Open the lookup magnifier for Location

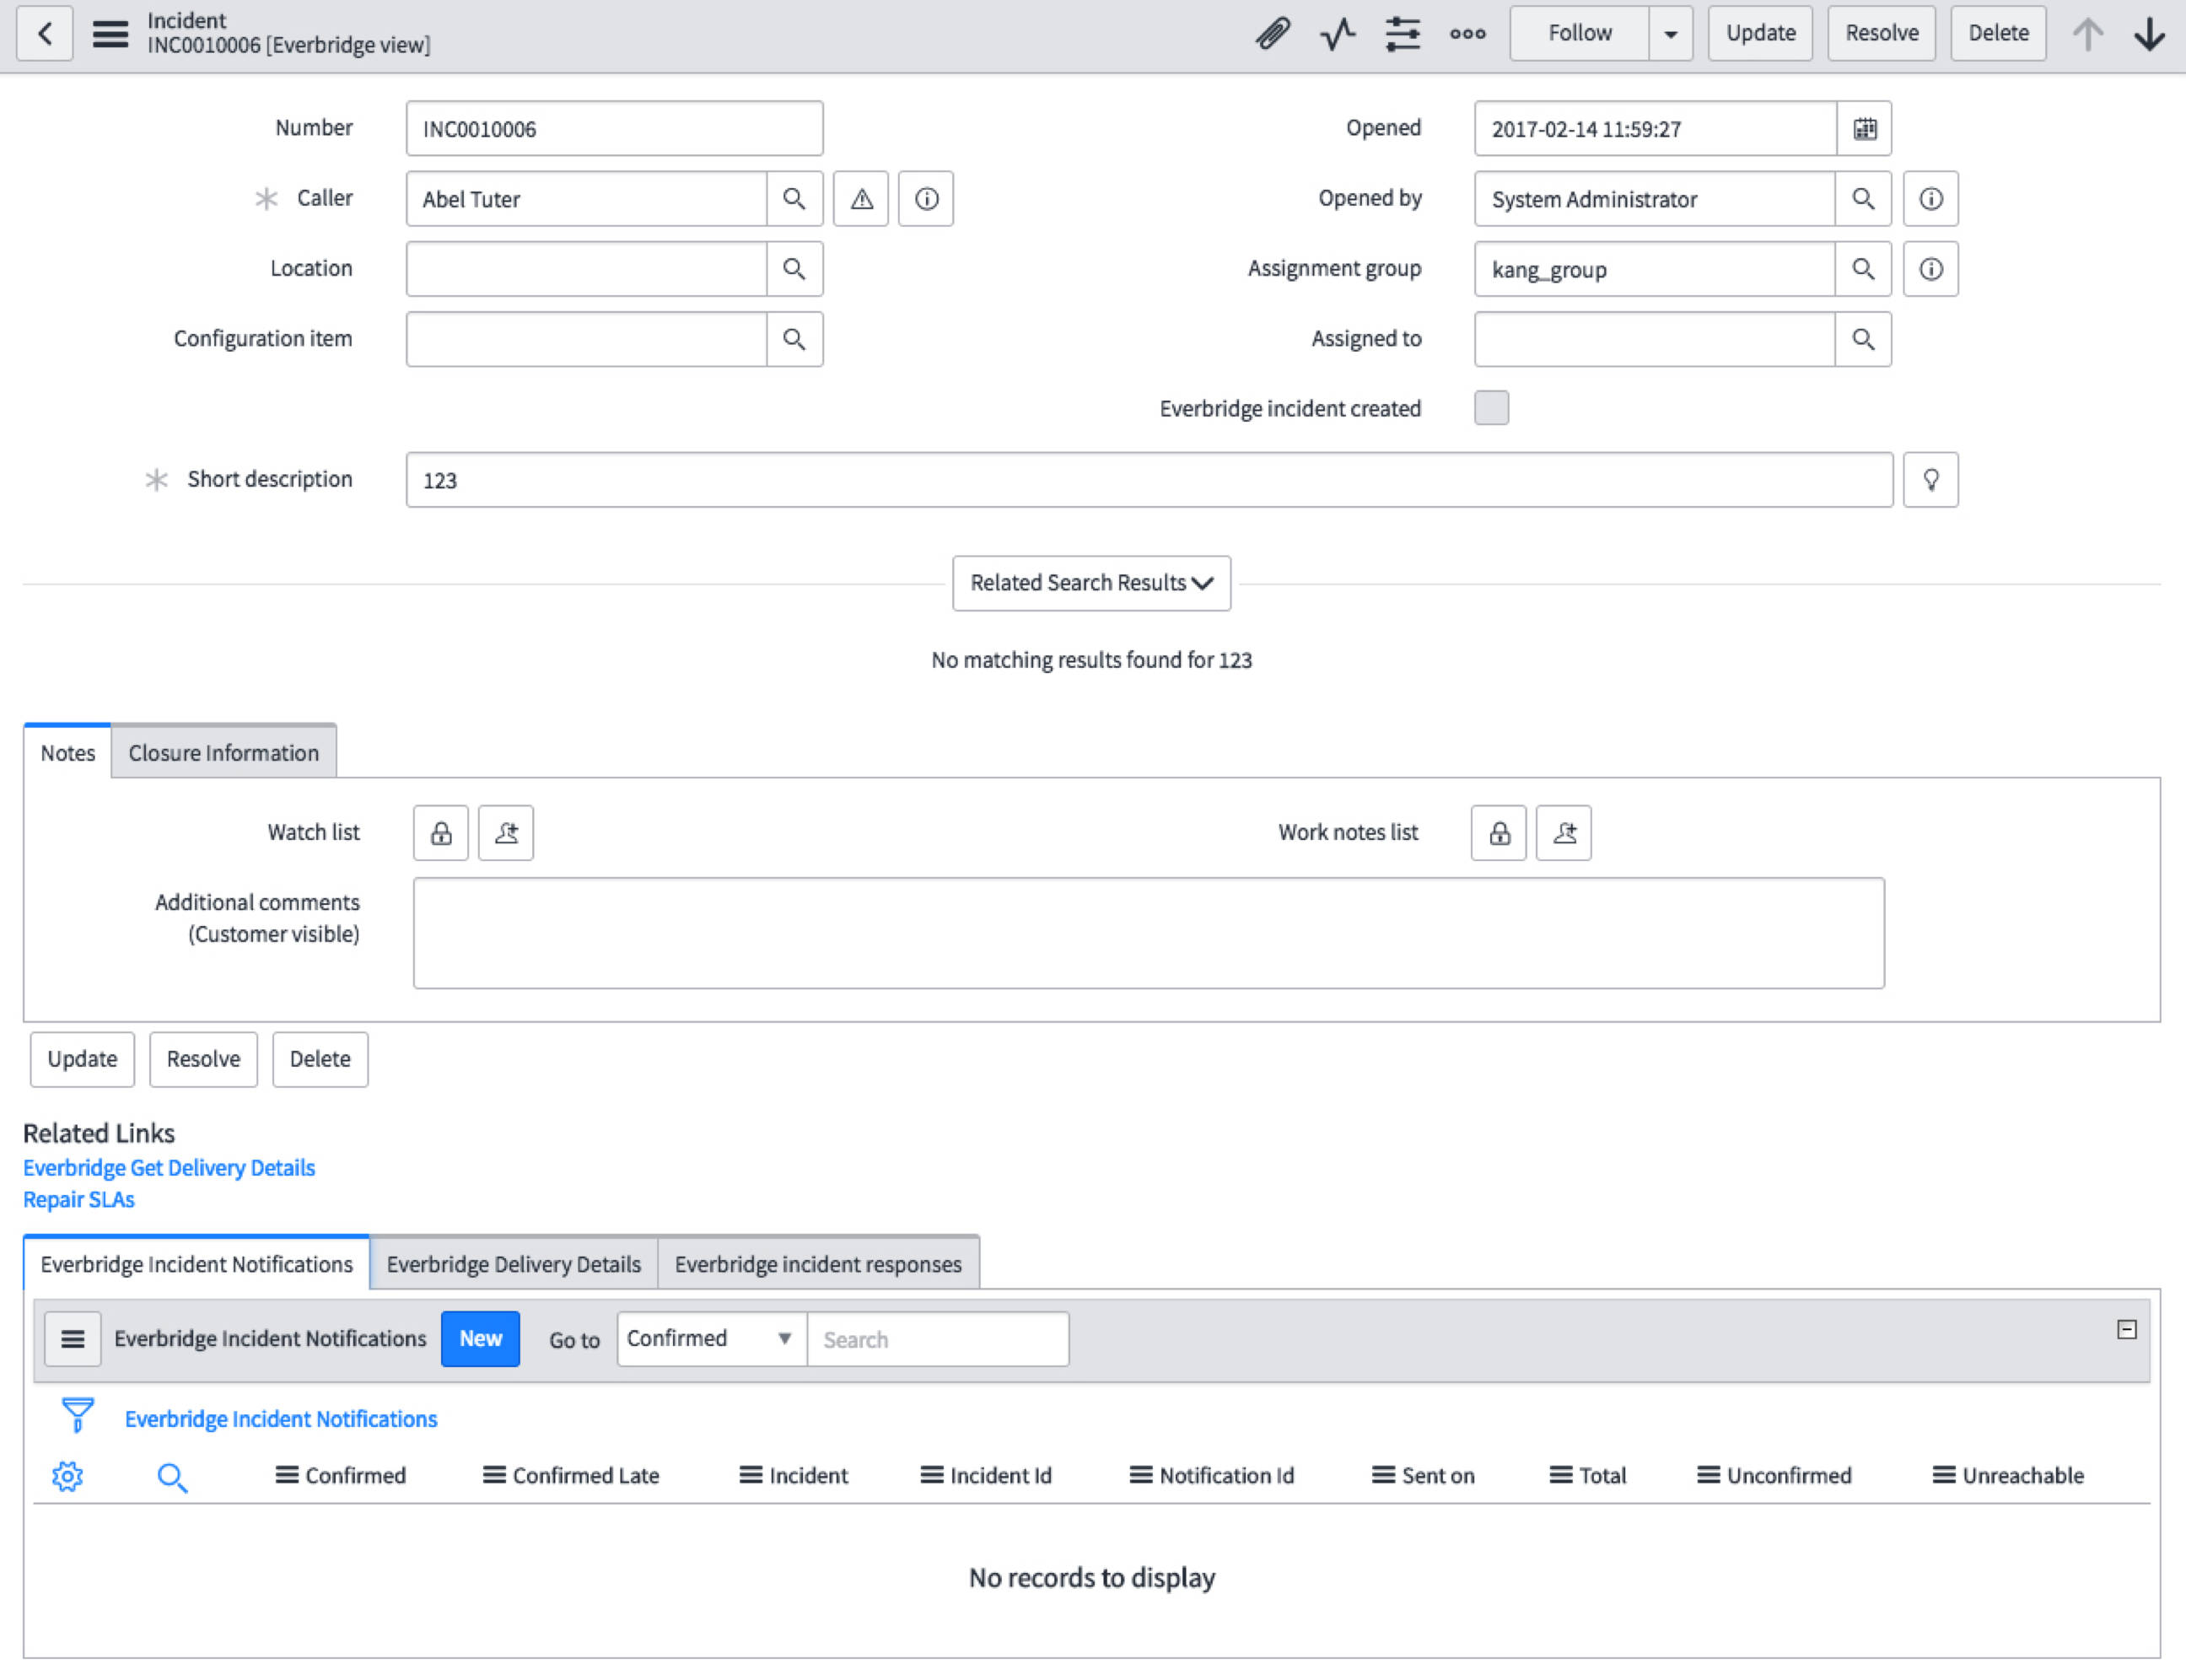794,268
